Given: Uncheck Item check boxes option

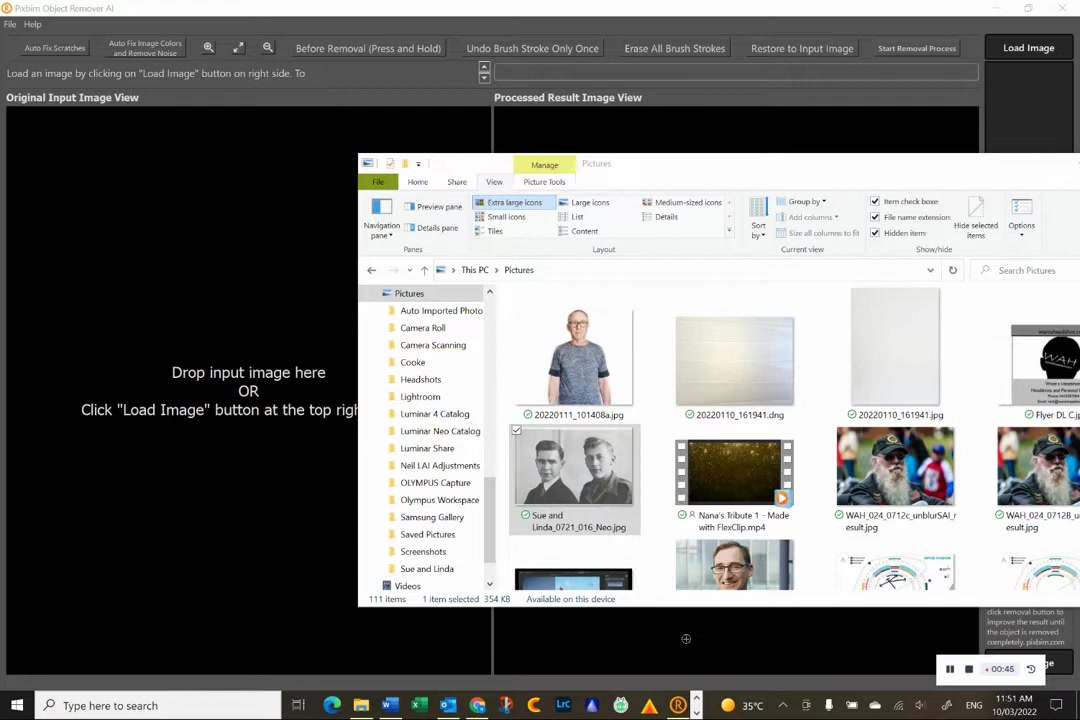Looking at the screenshot, I should point(875,201).
